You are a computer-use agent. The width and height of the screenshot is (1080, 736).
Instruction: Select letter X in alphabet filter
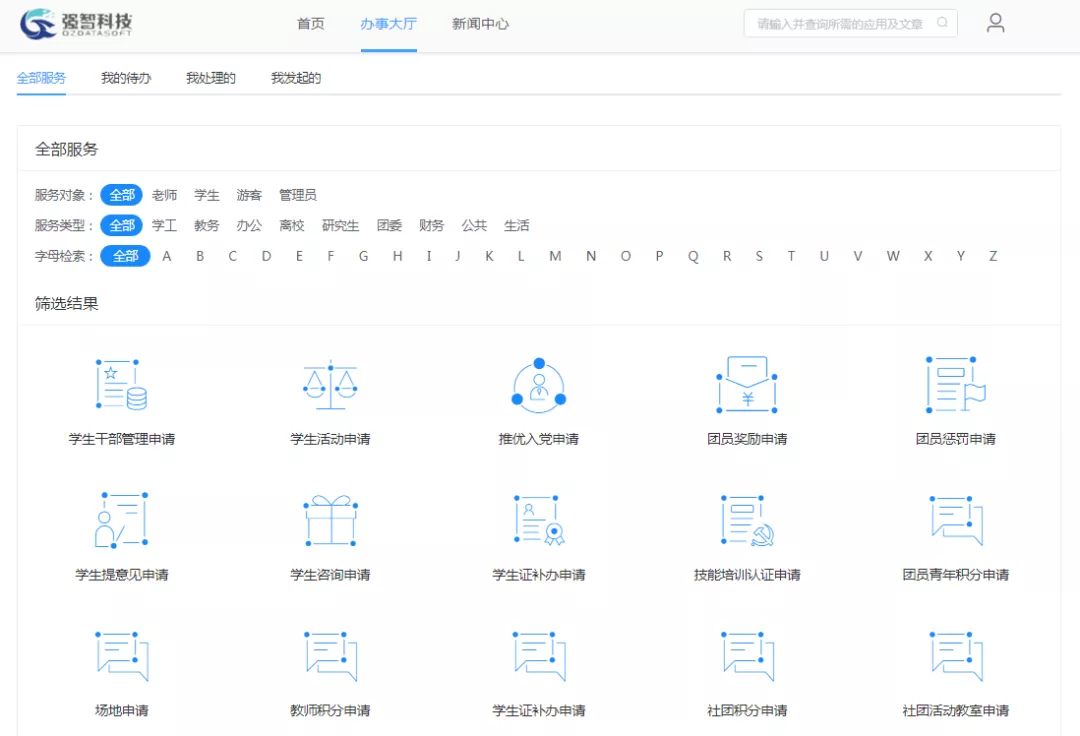click(x=928, y=256)
